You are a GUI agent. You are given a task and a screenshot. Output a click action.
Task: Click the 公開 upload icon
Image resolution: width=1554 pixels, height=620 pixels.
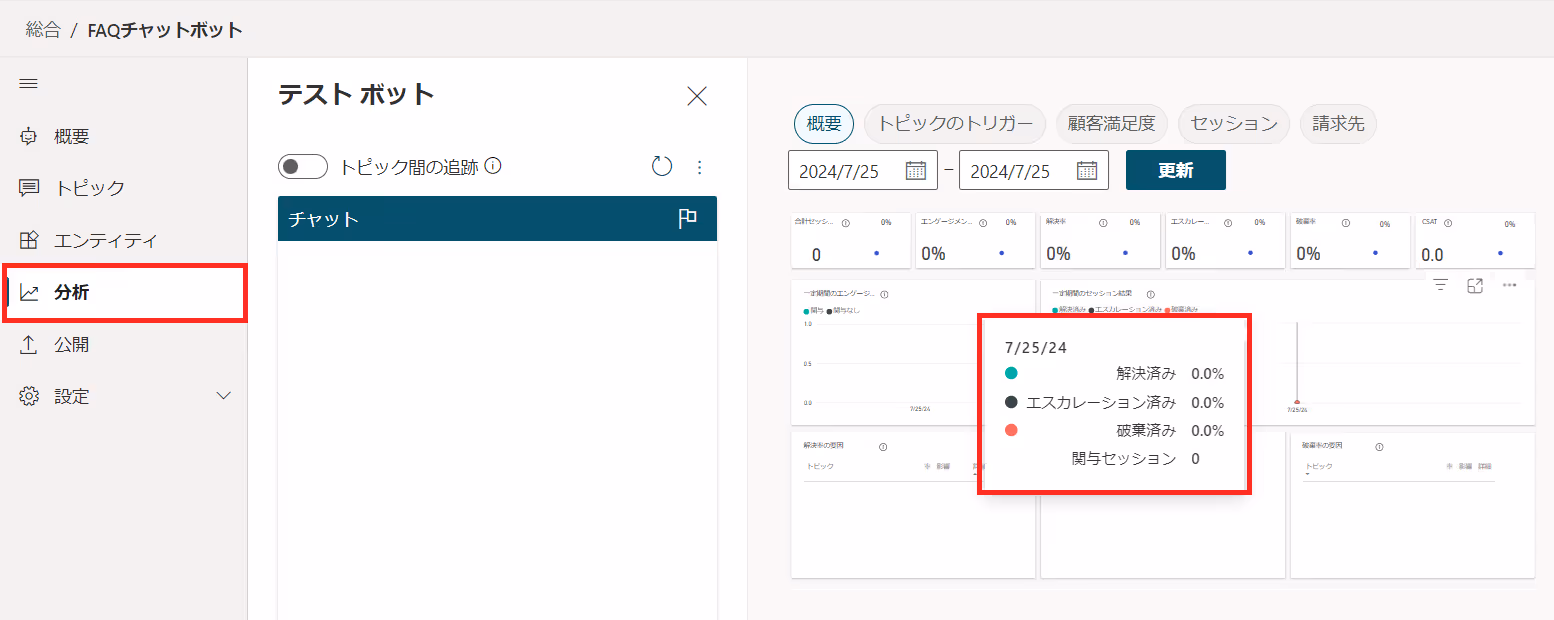29,345
